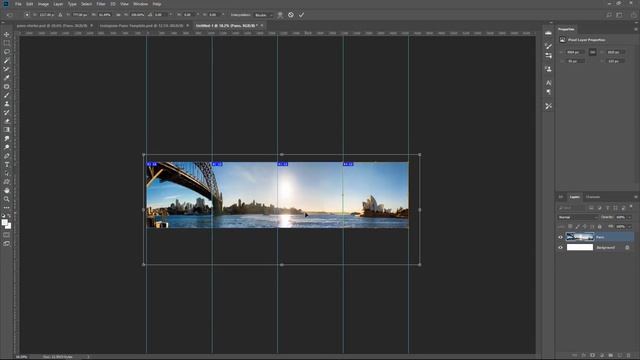Select the Healing Brush tool
This screenshot has width=640, height=360.
pos(7,87)
